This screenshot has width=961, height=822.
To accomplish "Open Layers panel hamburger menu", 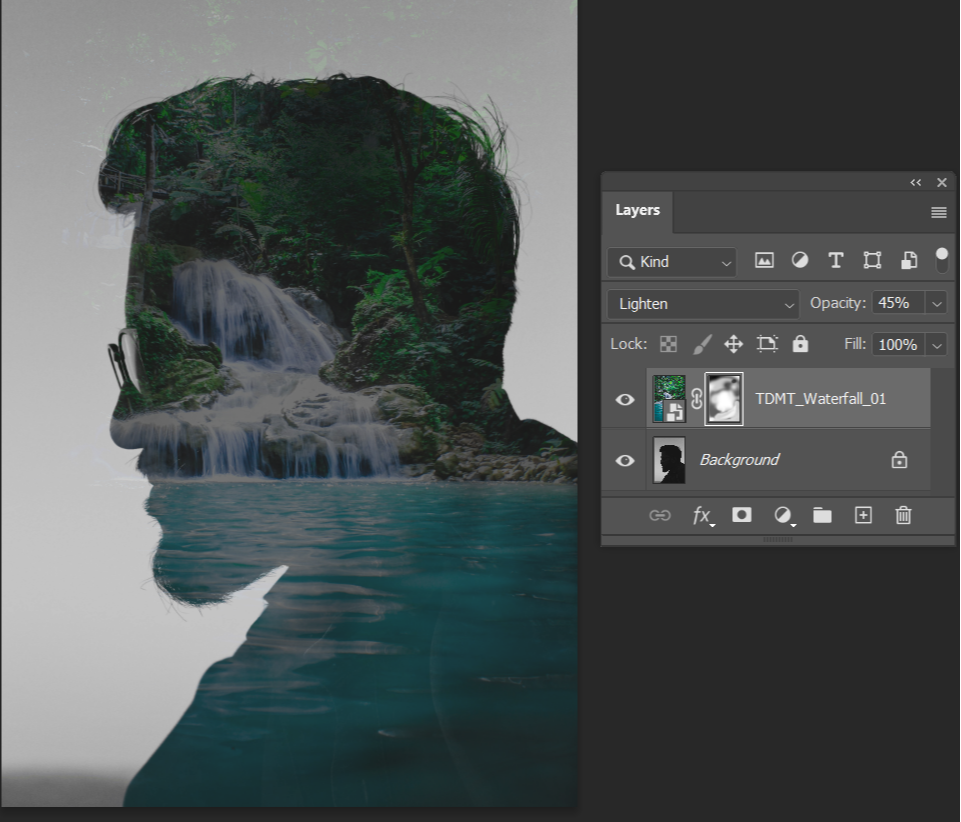I will click(938, 212).
